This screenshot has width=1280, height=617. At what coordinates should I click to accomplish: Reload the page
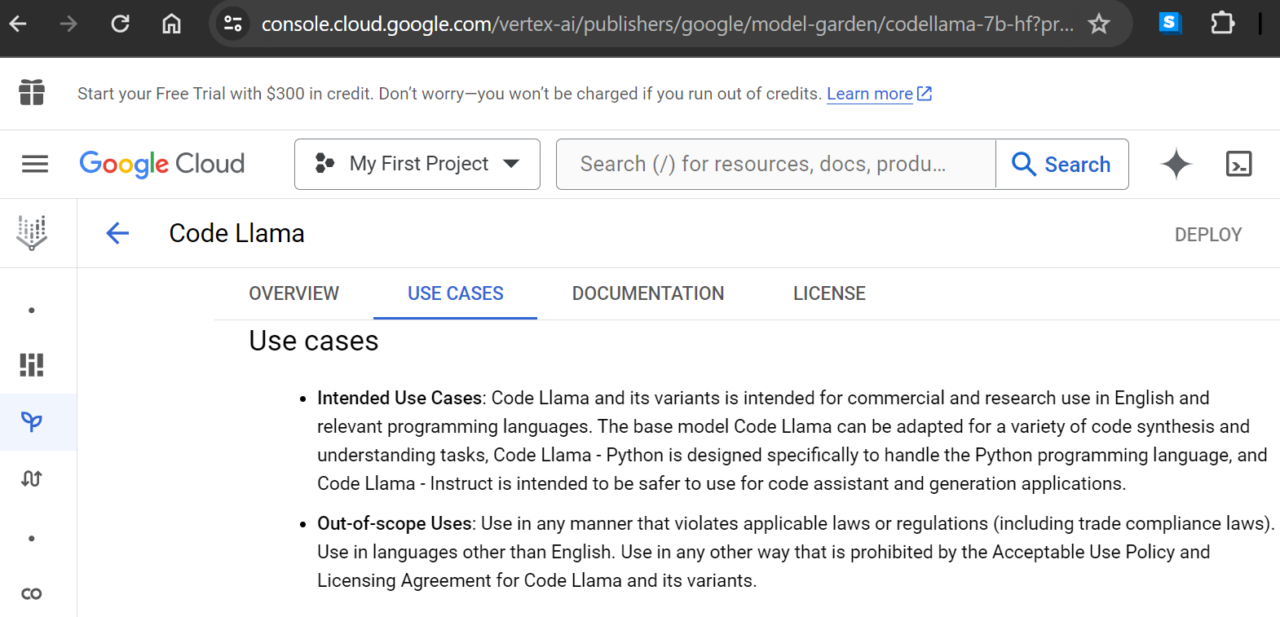click(x=120, y=23)
